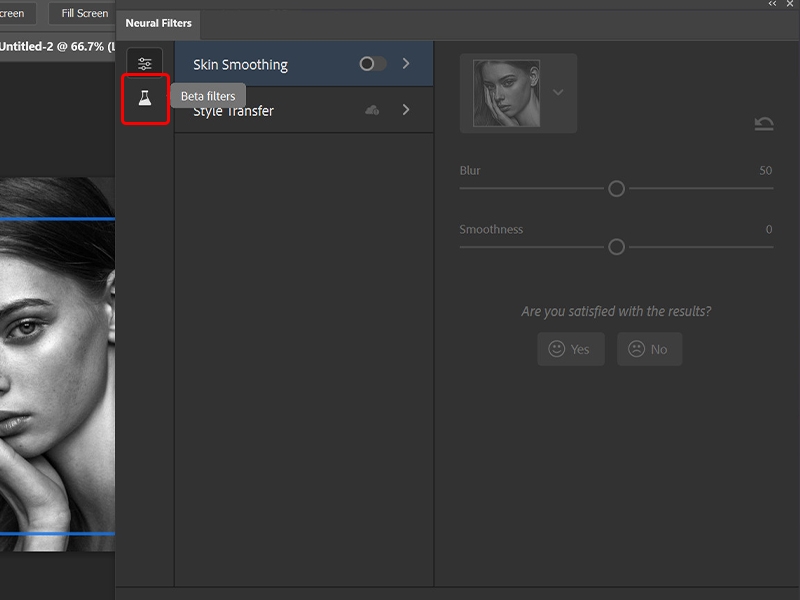Screen dimensions: 800x600
Task: Click the Smoothness slider handle
Action: (x=616, y=246)
